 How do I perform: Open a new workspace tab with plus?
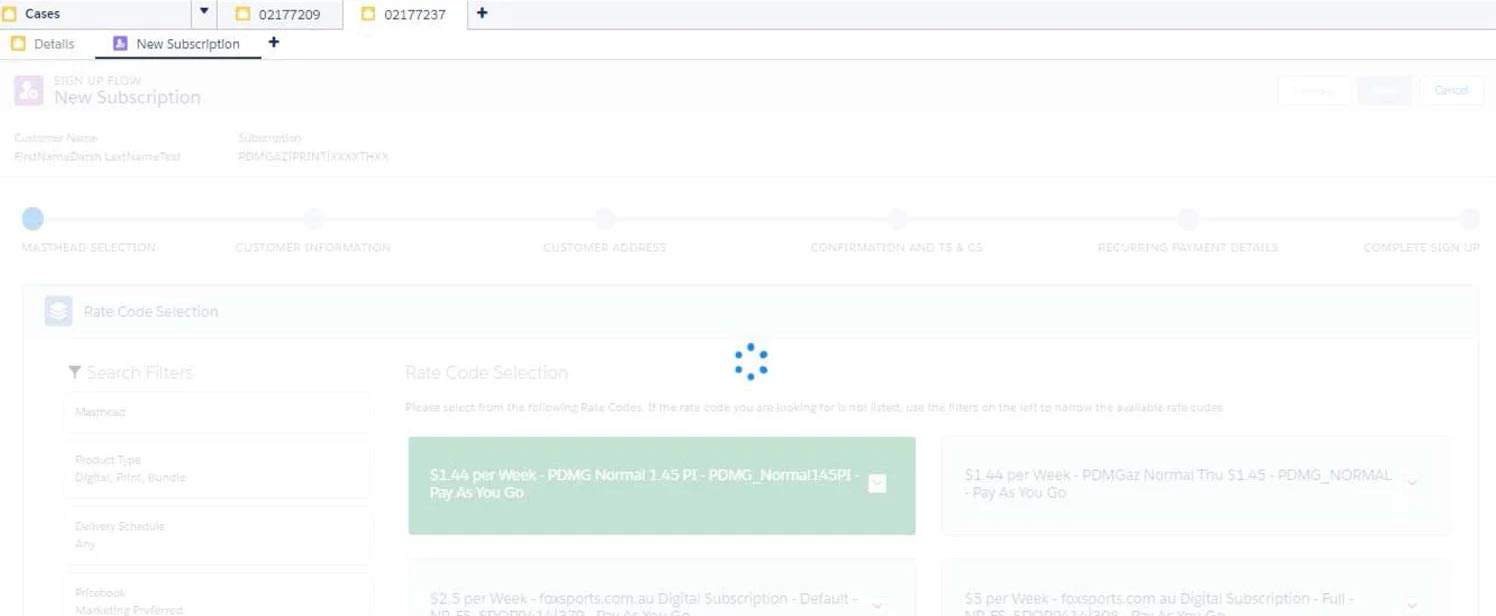pyautogui.click(x=482, y=13)
